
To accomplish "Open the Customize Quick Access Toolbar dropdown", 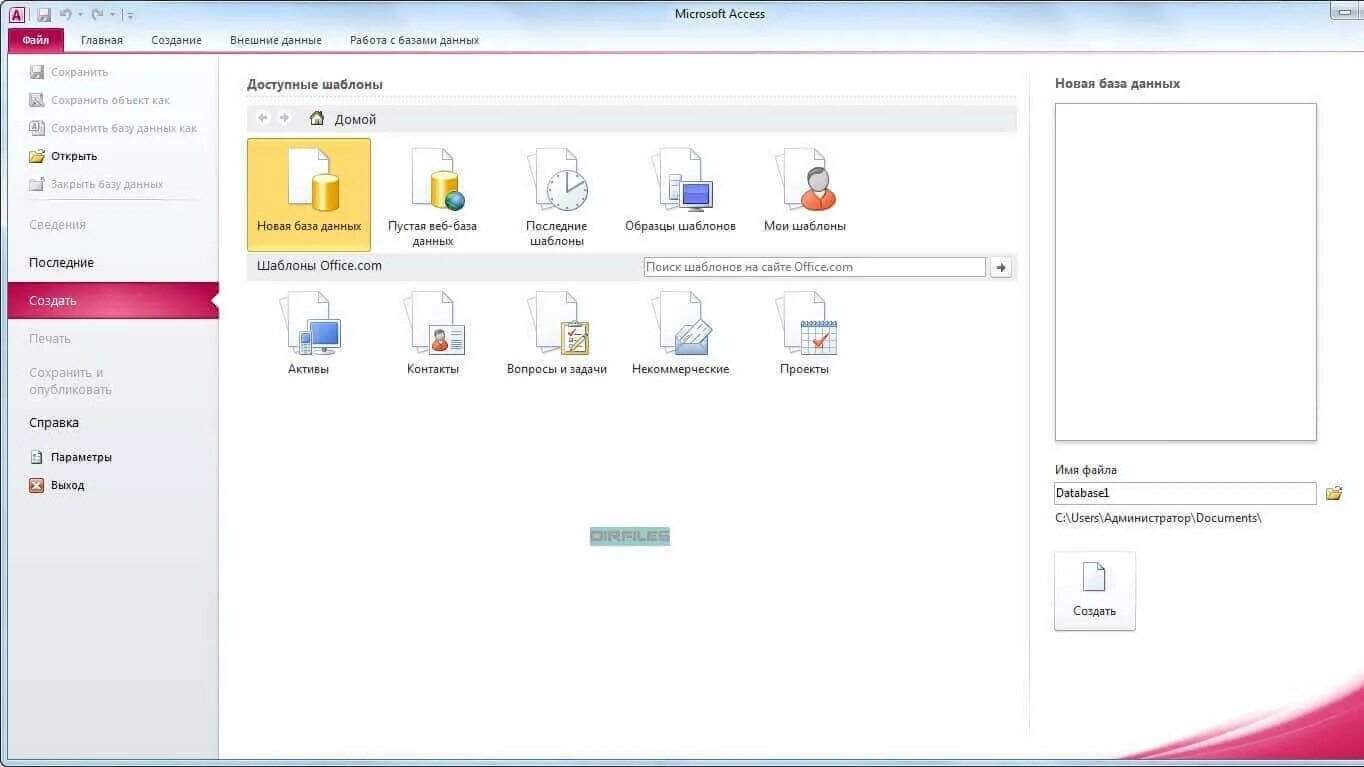I will click(130, 16).
